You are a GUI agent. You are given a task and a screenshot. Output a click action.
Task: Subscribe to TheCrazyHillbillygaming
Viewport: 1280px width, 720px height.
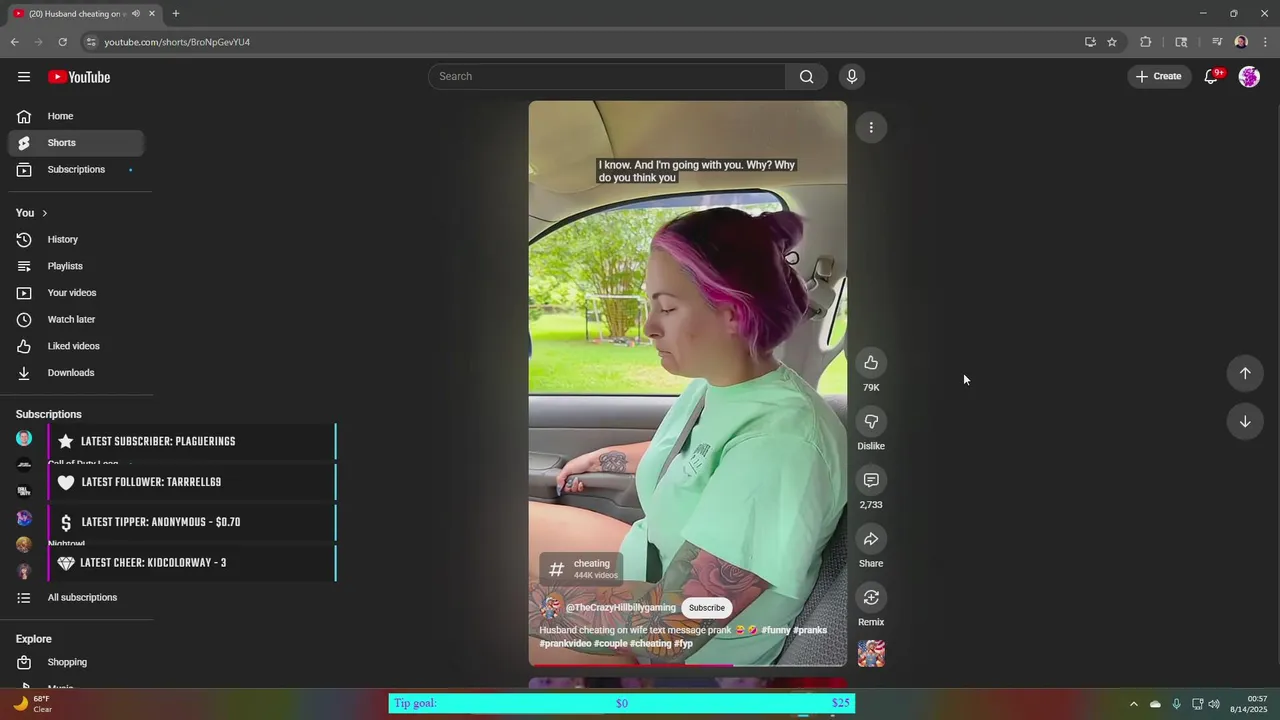(706, 608)
